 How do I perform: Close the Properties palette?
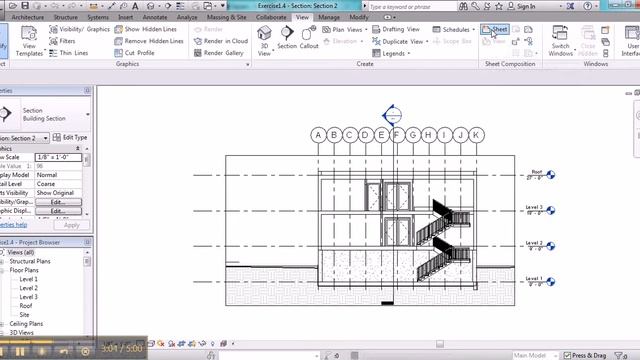pos(87,91)
